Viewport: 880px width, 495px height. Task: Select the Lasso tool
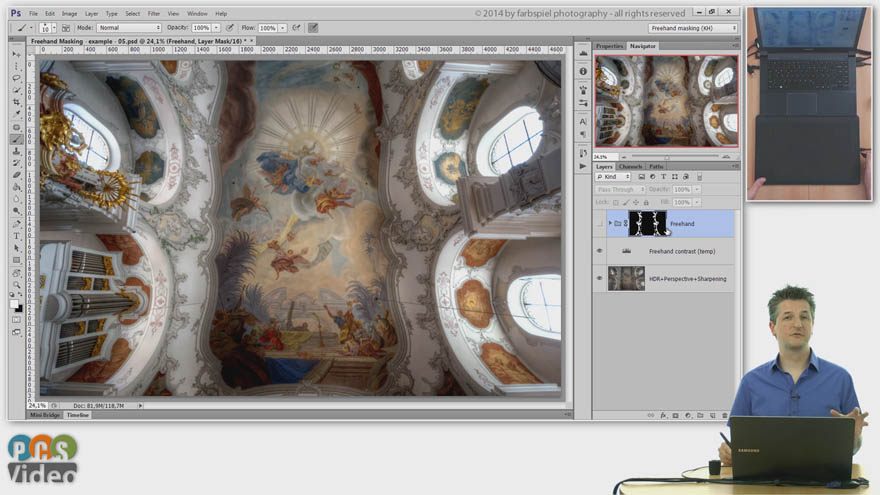point(16,78)
